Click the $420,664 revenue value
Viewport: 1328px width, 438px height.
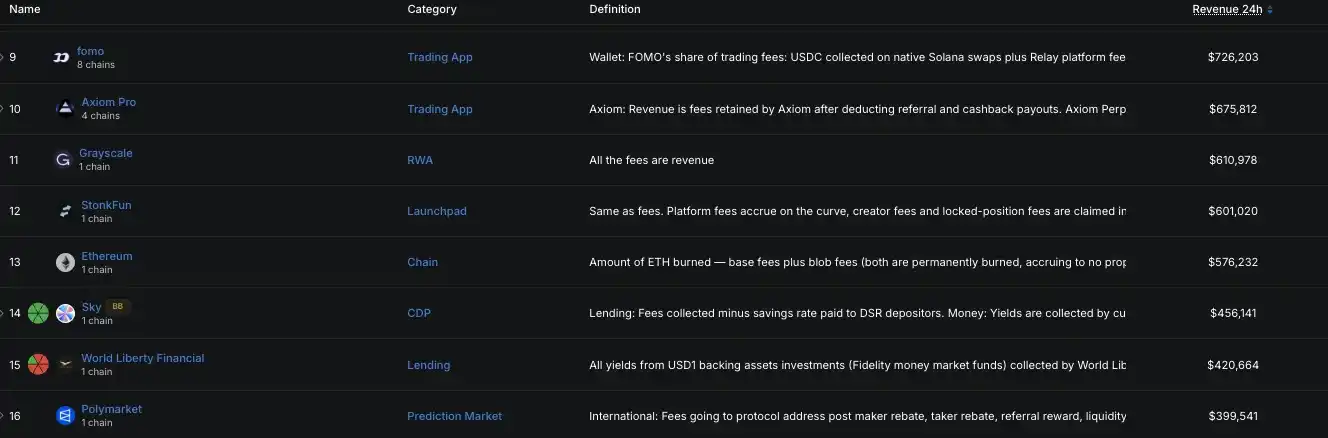[x=1233, y=365]
